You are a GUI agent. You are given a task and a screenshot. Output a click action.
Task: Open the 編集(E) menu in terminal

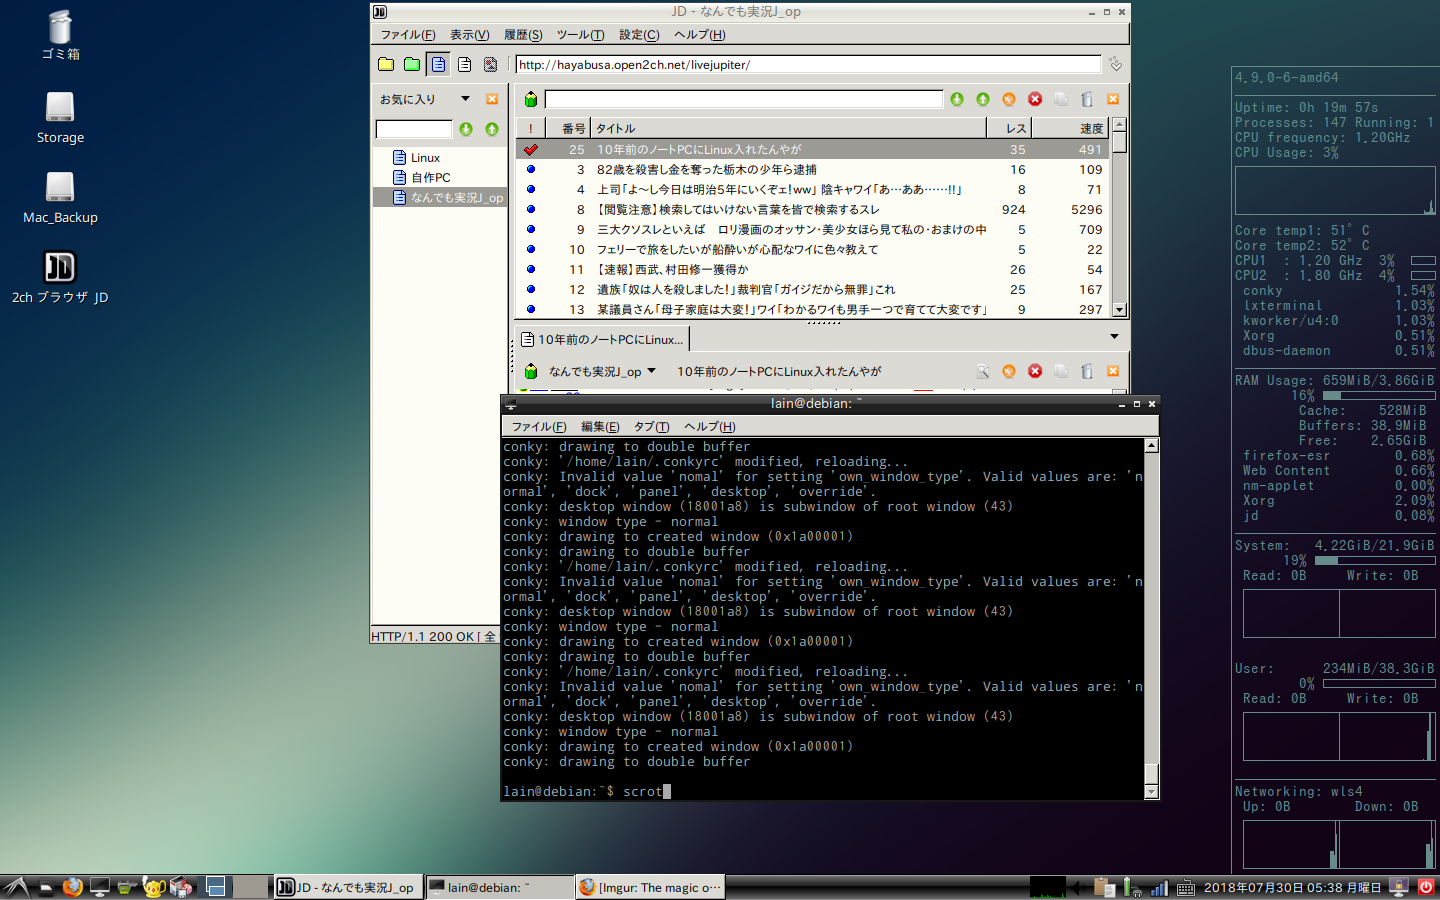pyautogui.click(x=600, y=427)
